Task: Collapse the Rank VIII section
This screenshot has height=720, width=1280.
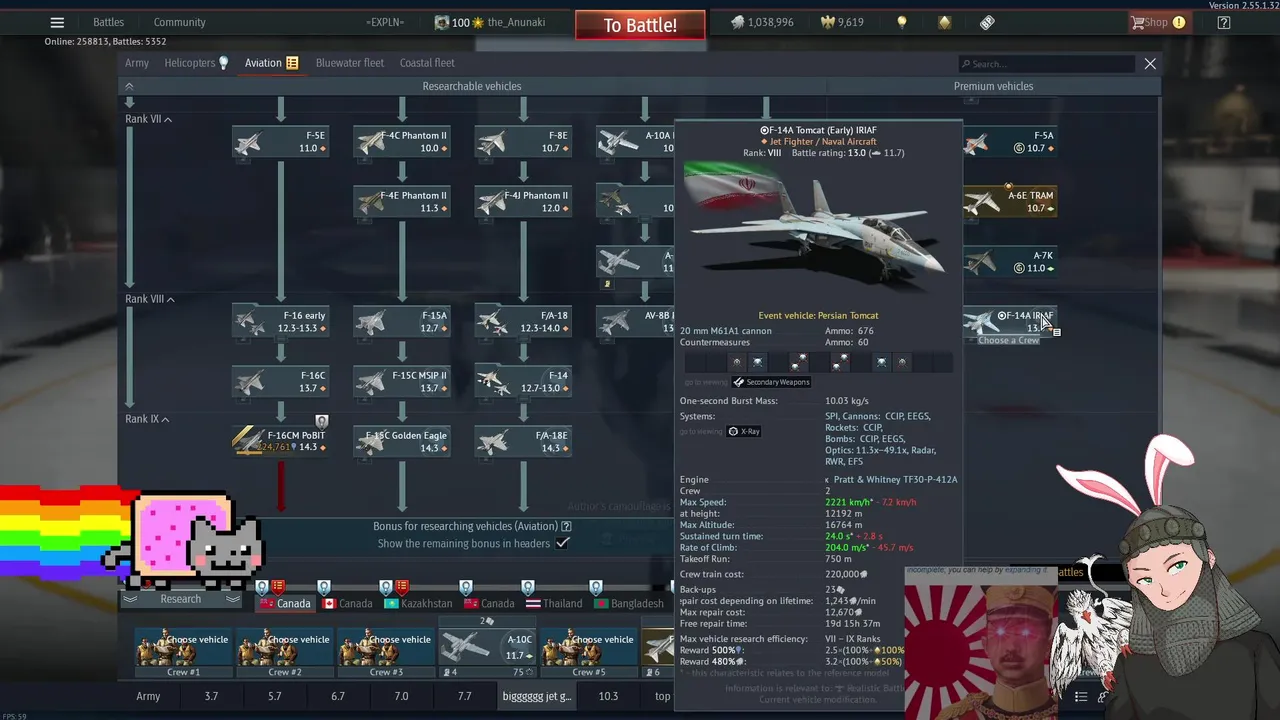Action: (x=150, y=299)
